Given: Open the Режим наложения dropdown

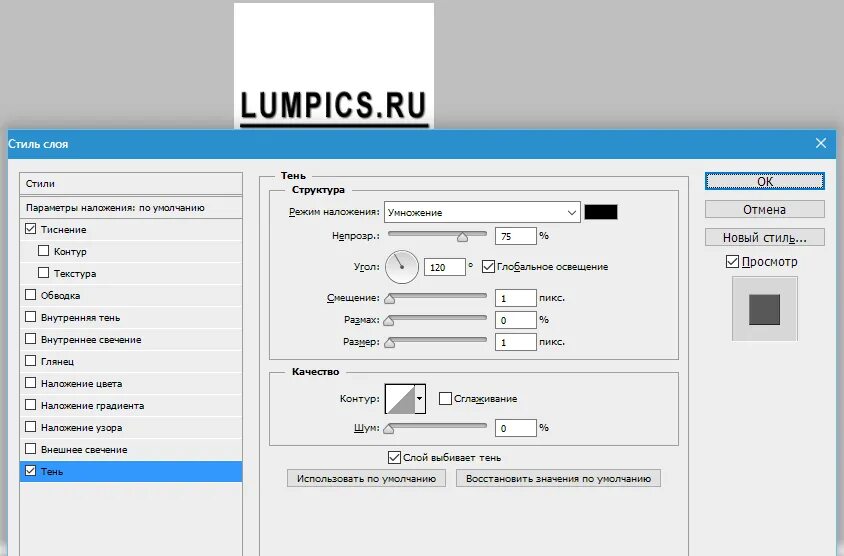Looking at the screenshot, I should pyautogui.click(x=482, y=212).
